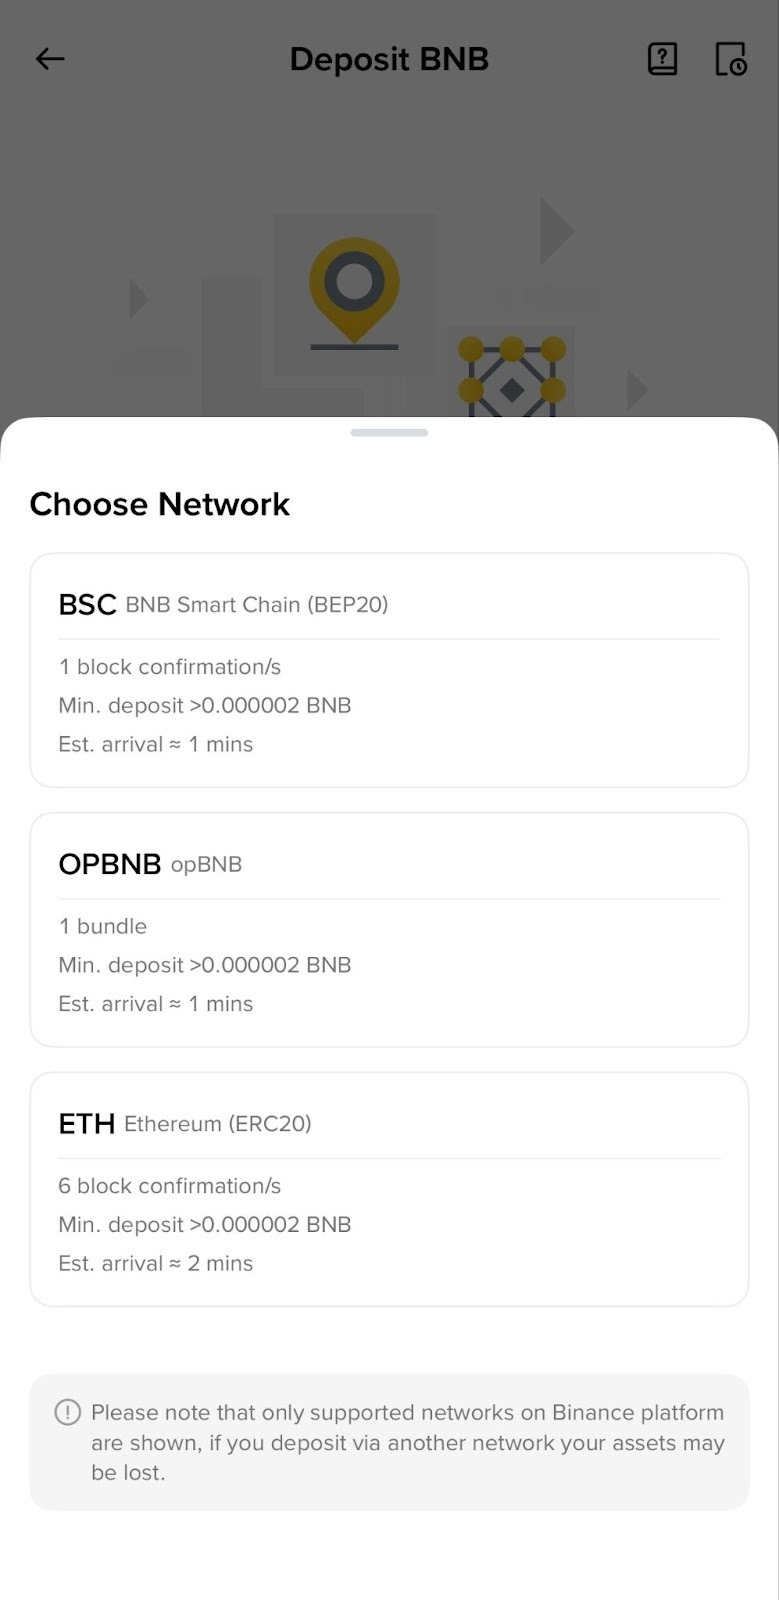
Task: Select the OPBNB network option
Action: click(389, 930)
